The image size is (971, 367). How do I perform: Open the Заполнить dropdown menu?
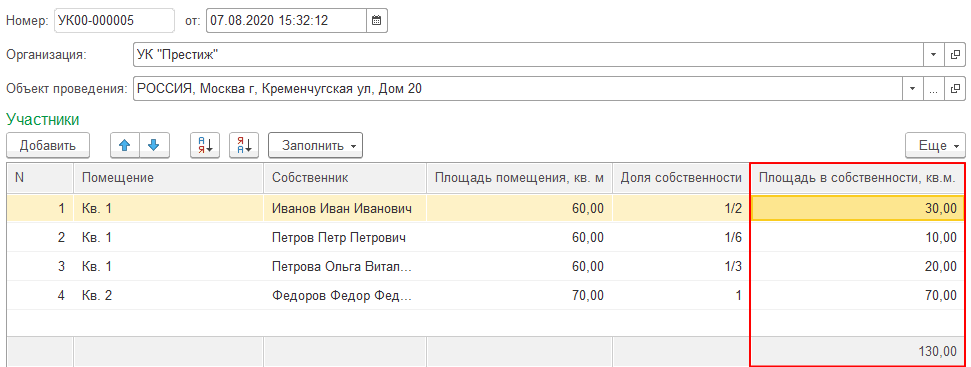click(315, 145)
